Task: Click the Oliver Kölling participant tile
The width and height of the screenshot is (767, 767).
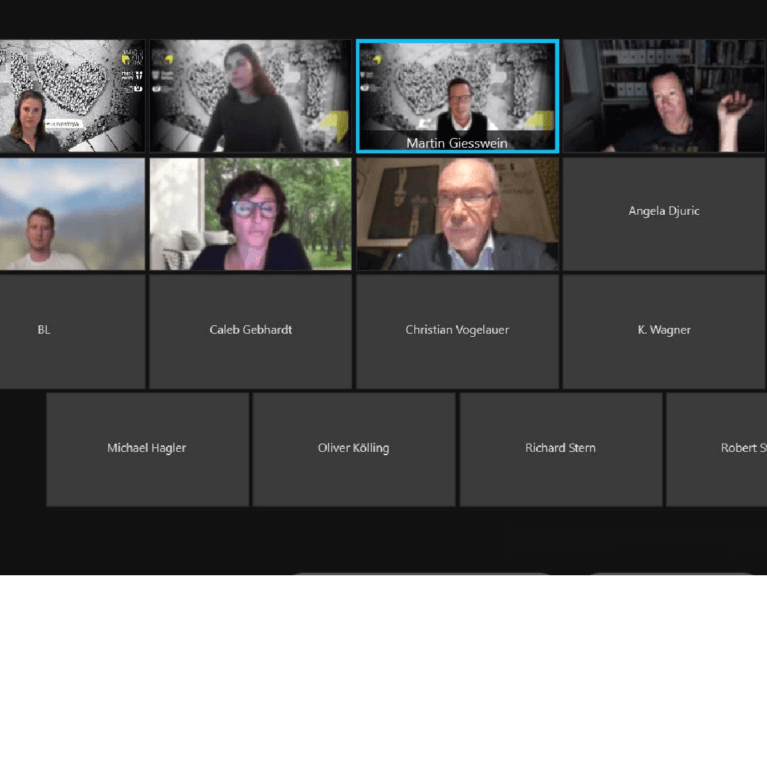Action: [353, 449]
